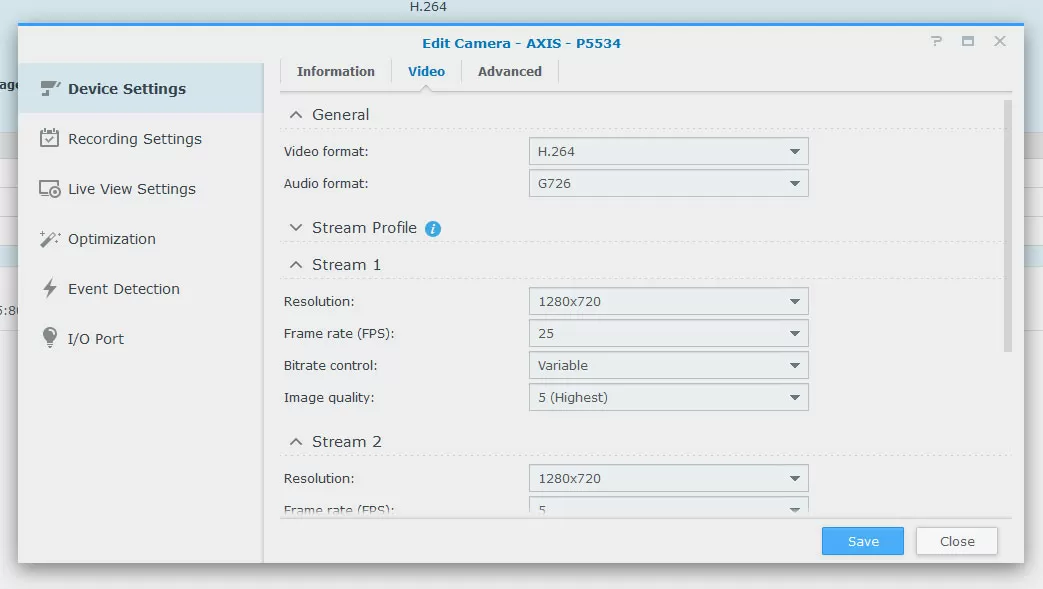The height and width of the screenshot is (589, 1043).
Task: Open Live View Settings in the sidebar
Action: click(140, 189)
